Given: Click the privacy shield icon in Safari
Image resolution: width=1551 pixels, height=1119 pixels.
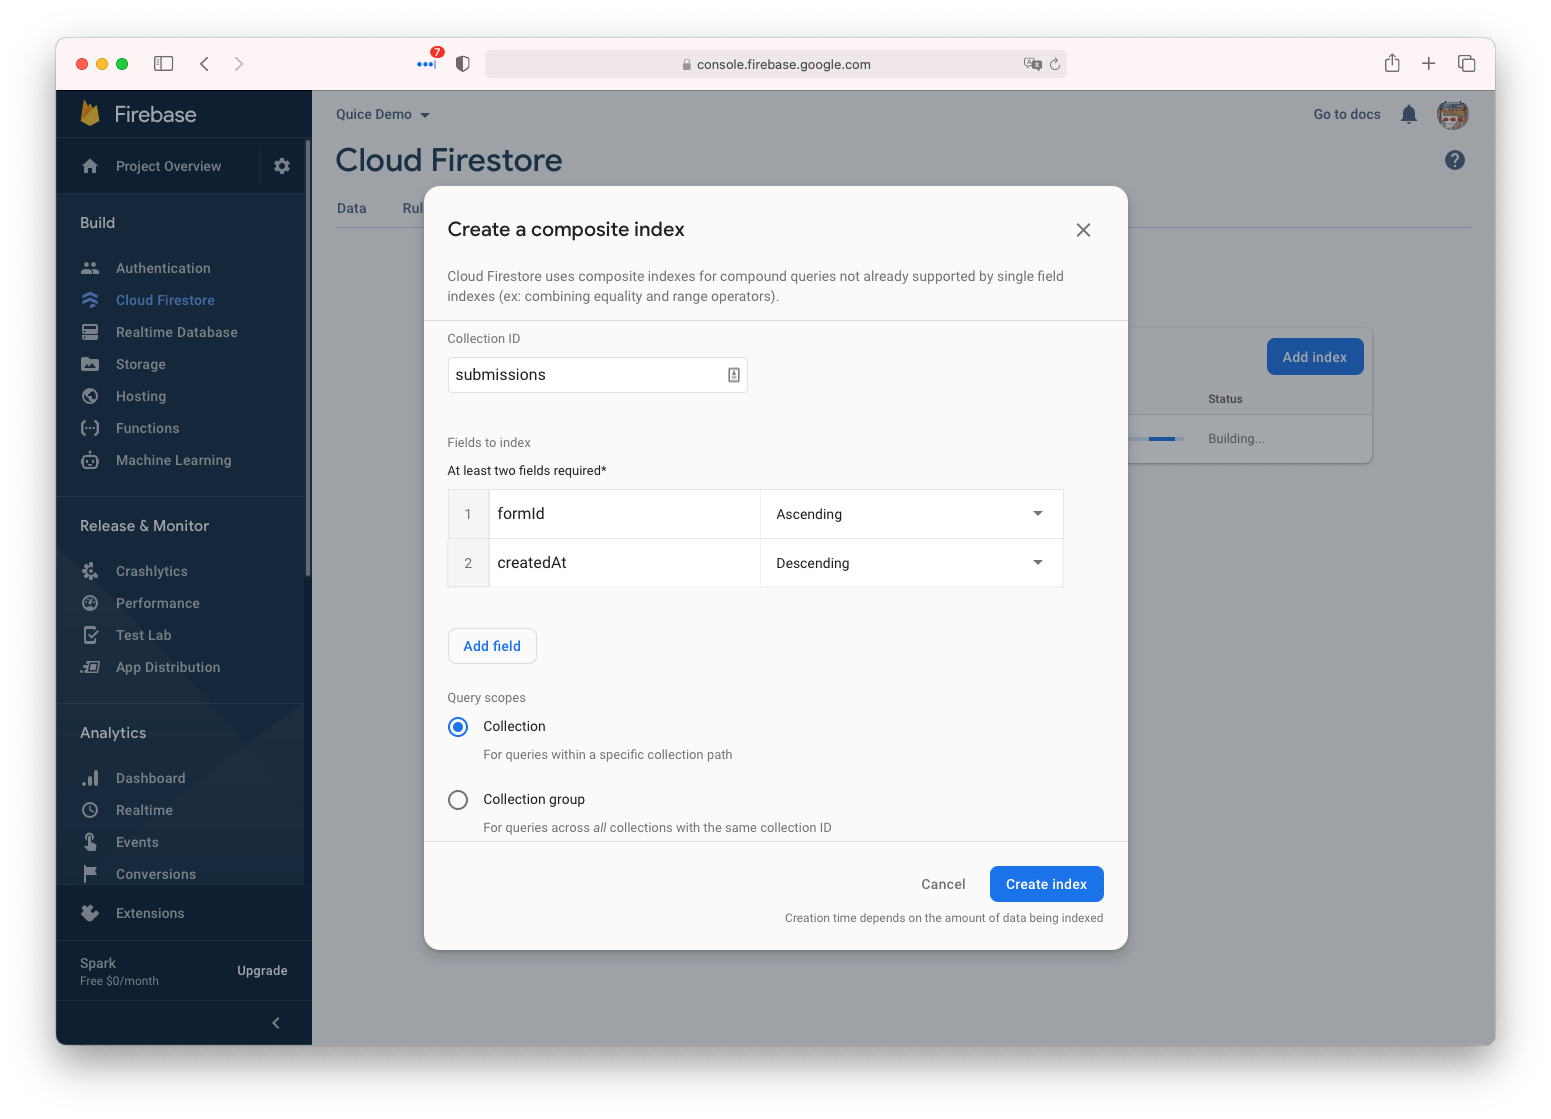Looking at the screenshot, I should click(x=462, y=64).
